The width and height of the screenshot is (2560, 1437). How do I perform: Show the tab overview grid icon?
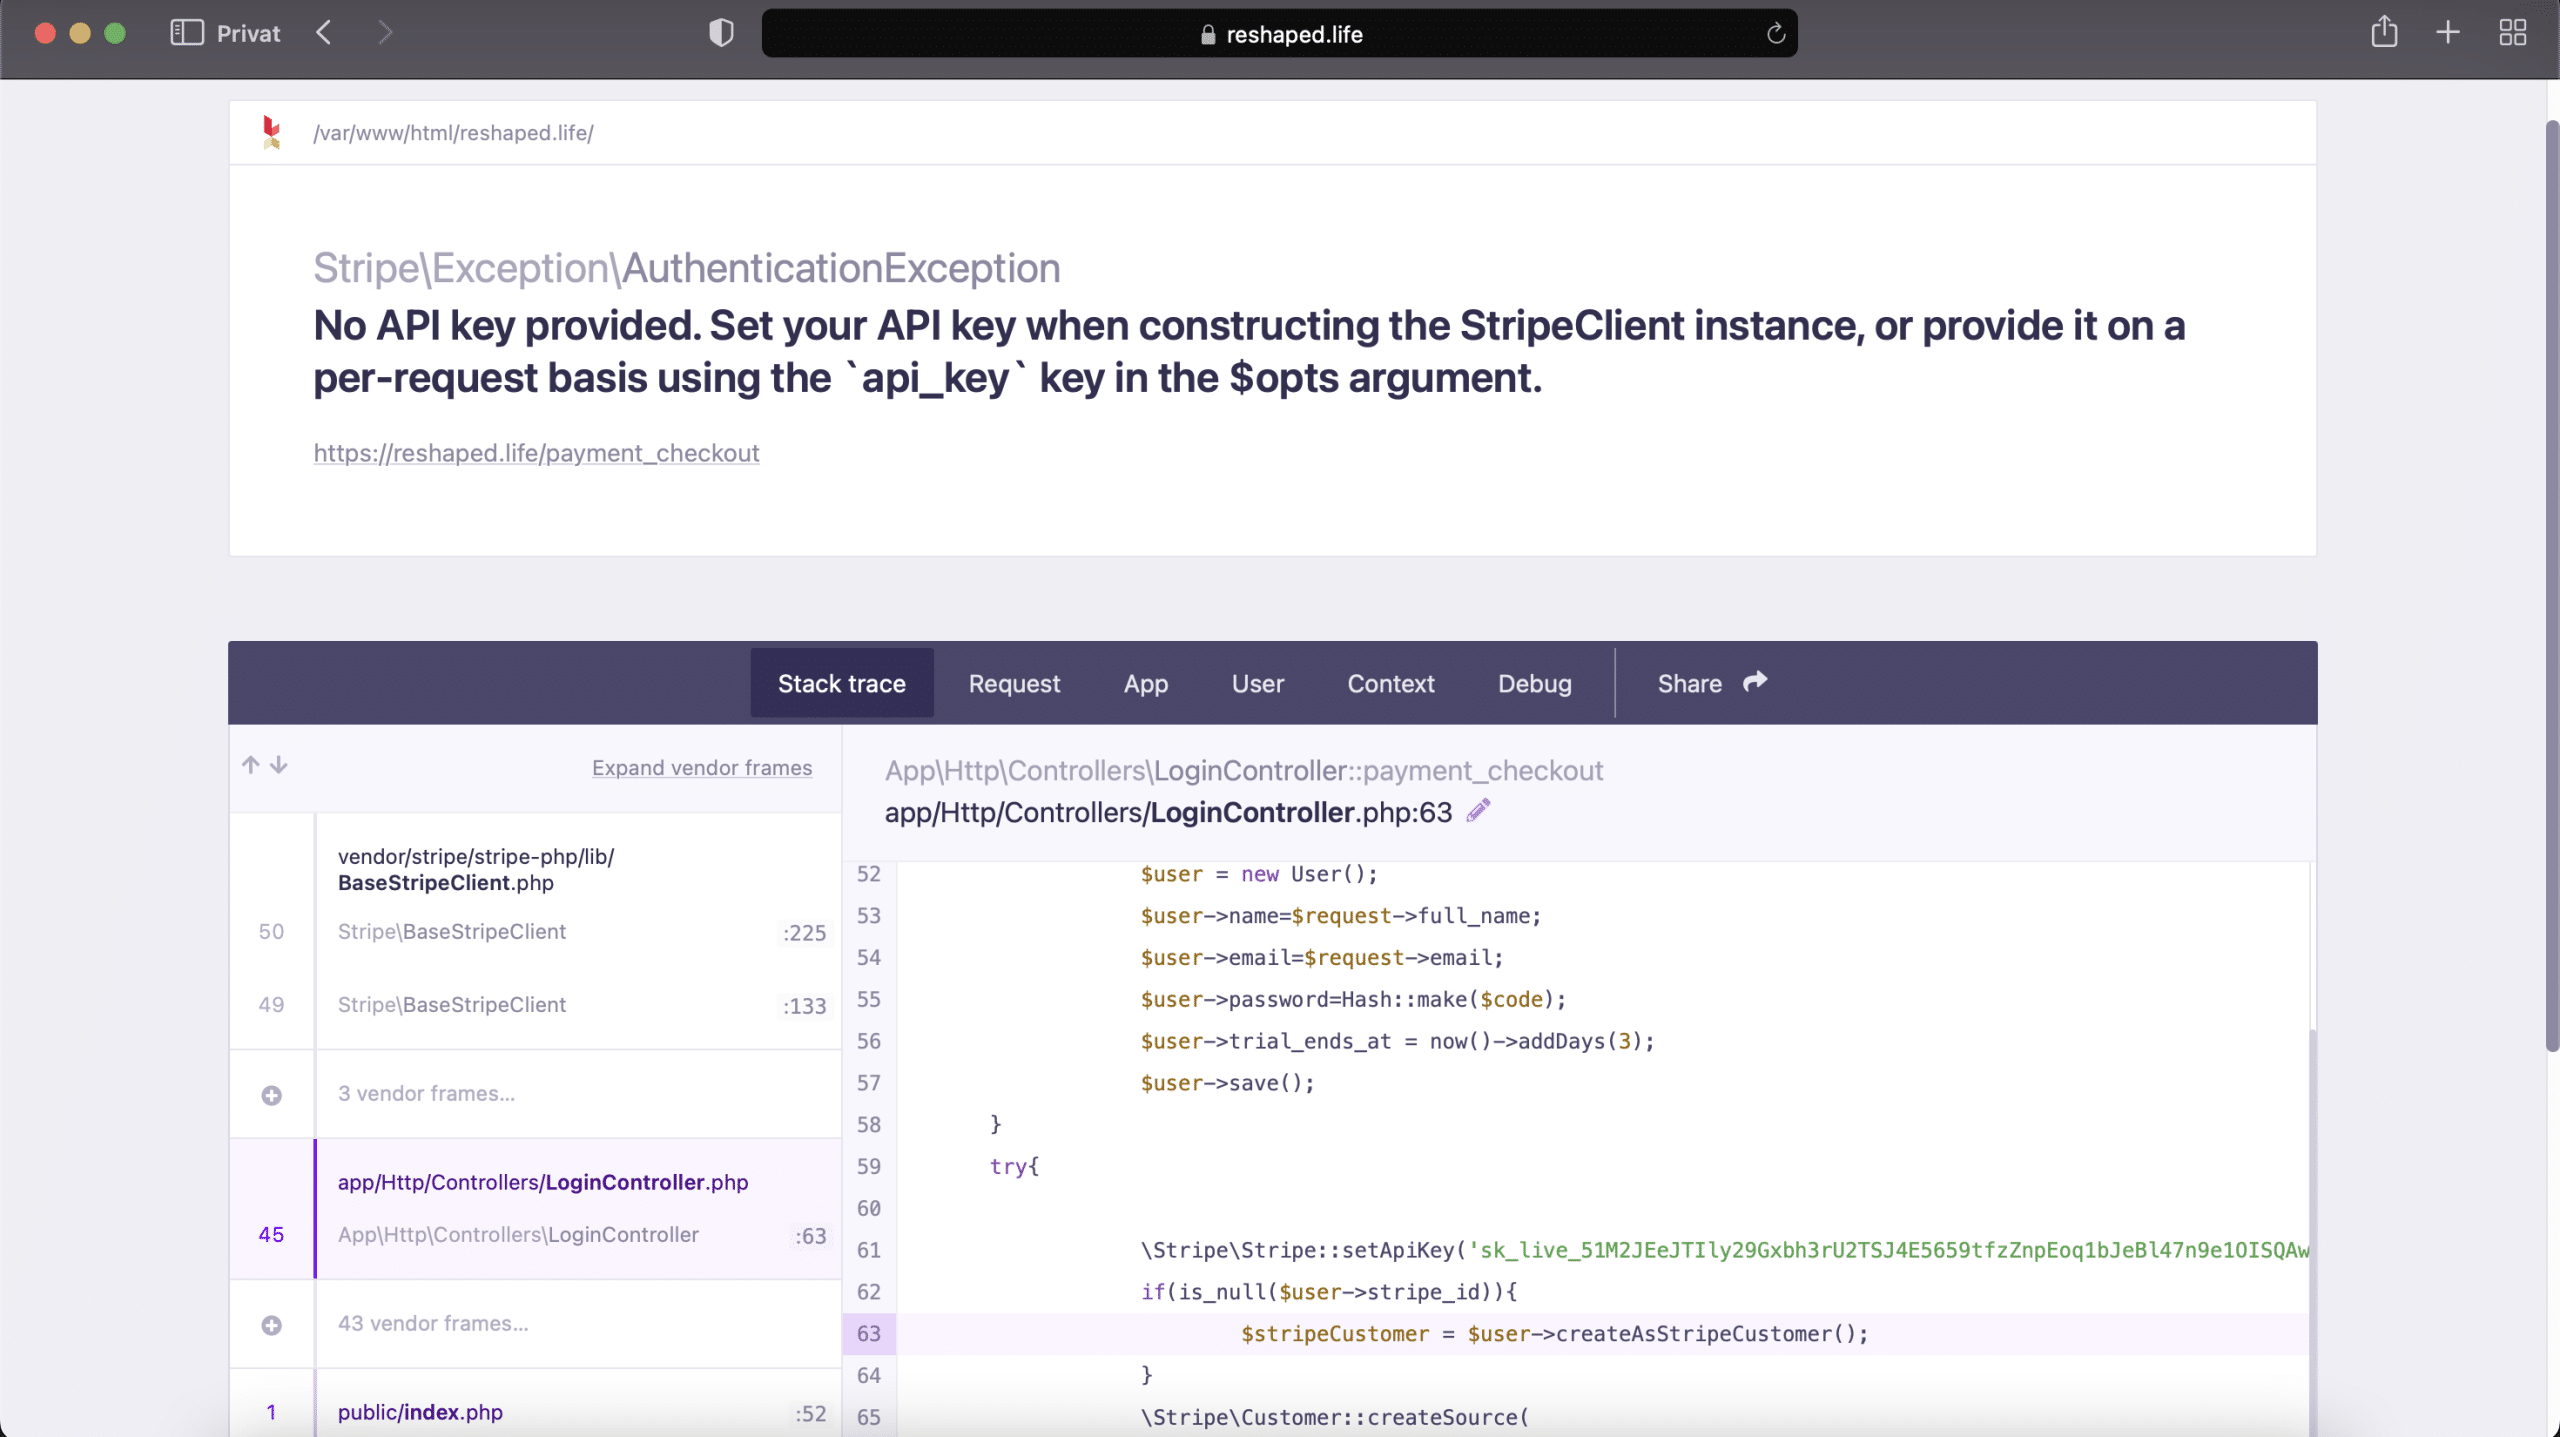pos(2513,32)
